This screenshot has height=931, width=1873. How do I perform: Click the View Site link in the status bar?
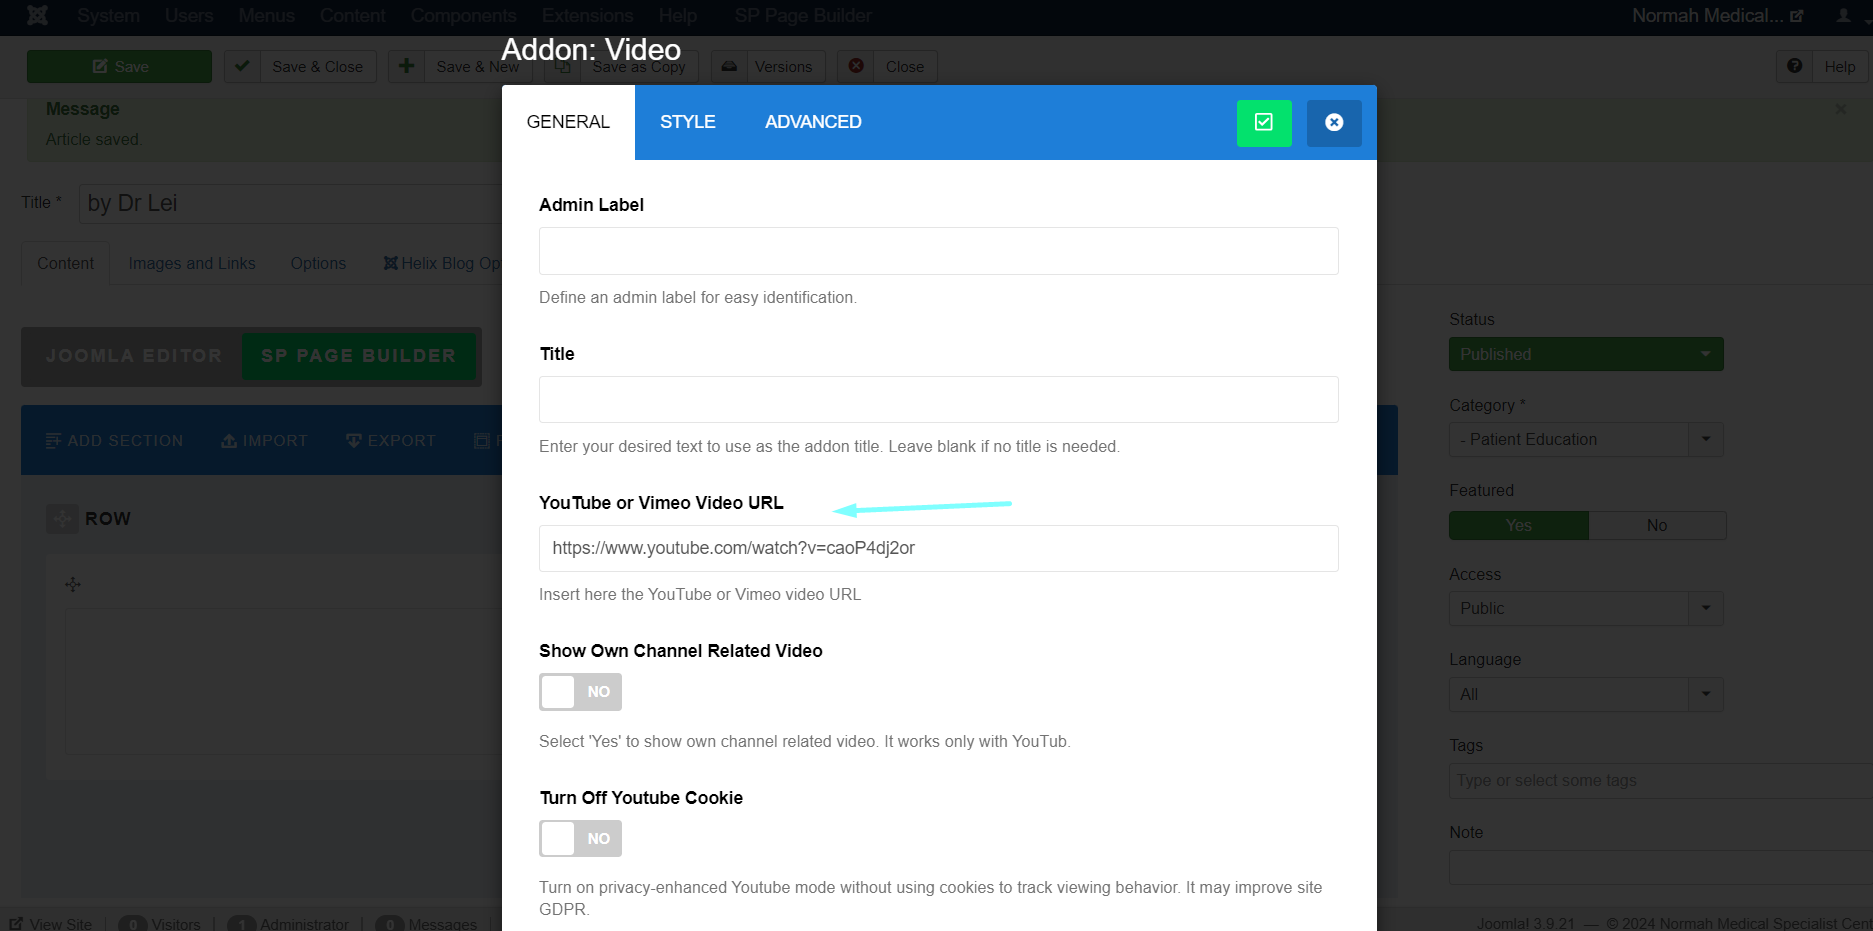(x=51, y=924)
